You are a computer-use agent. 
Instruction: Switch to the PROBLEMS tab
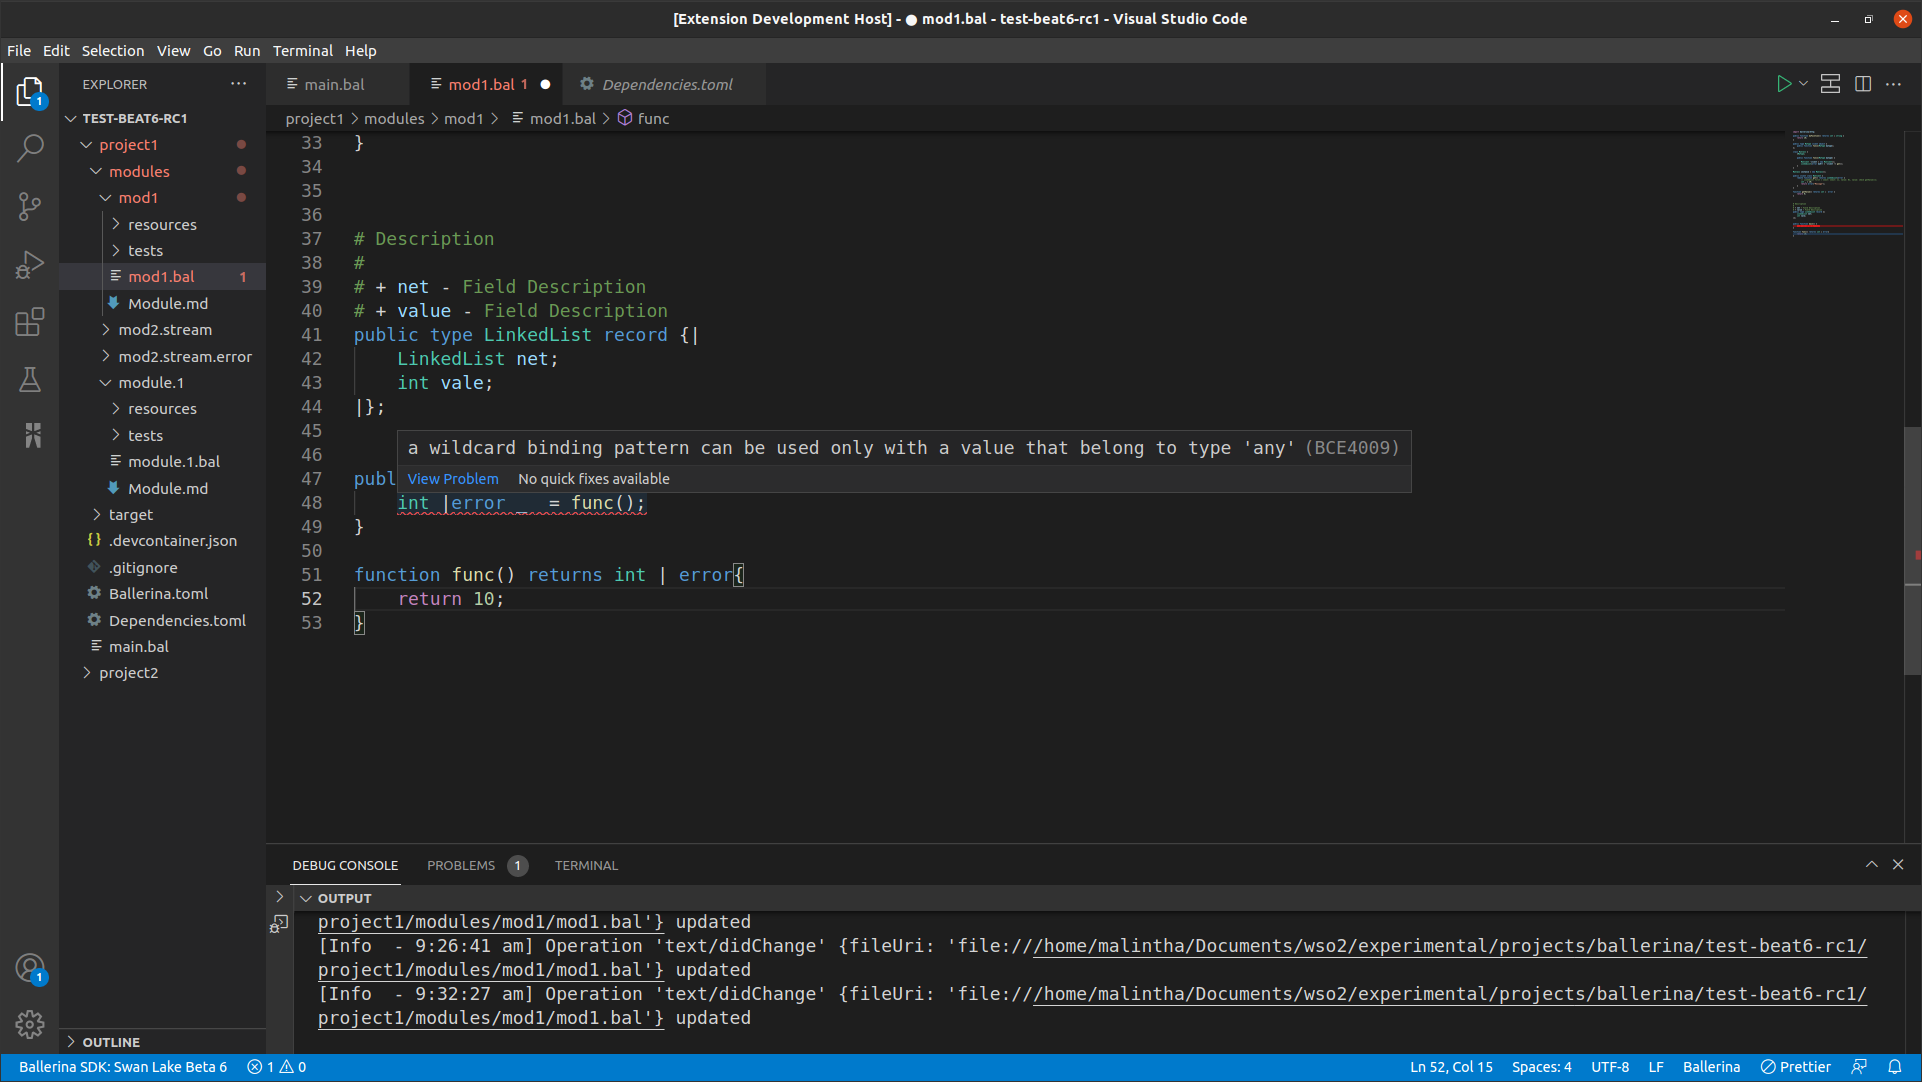(x=461, y=865)
